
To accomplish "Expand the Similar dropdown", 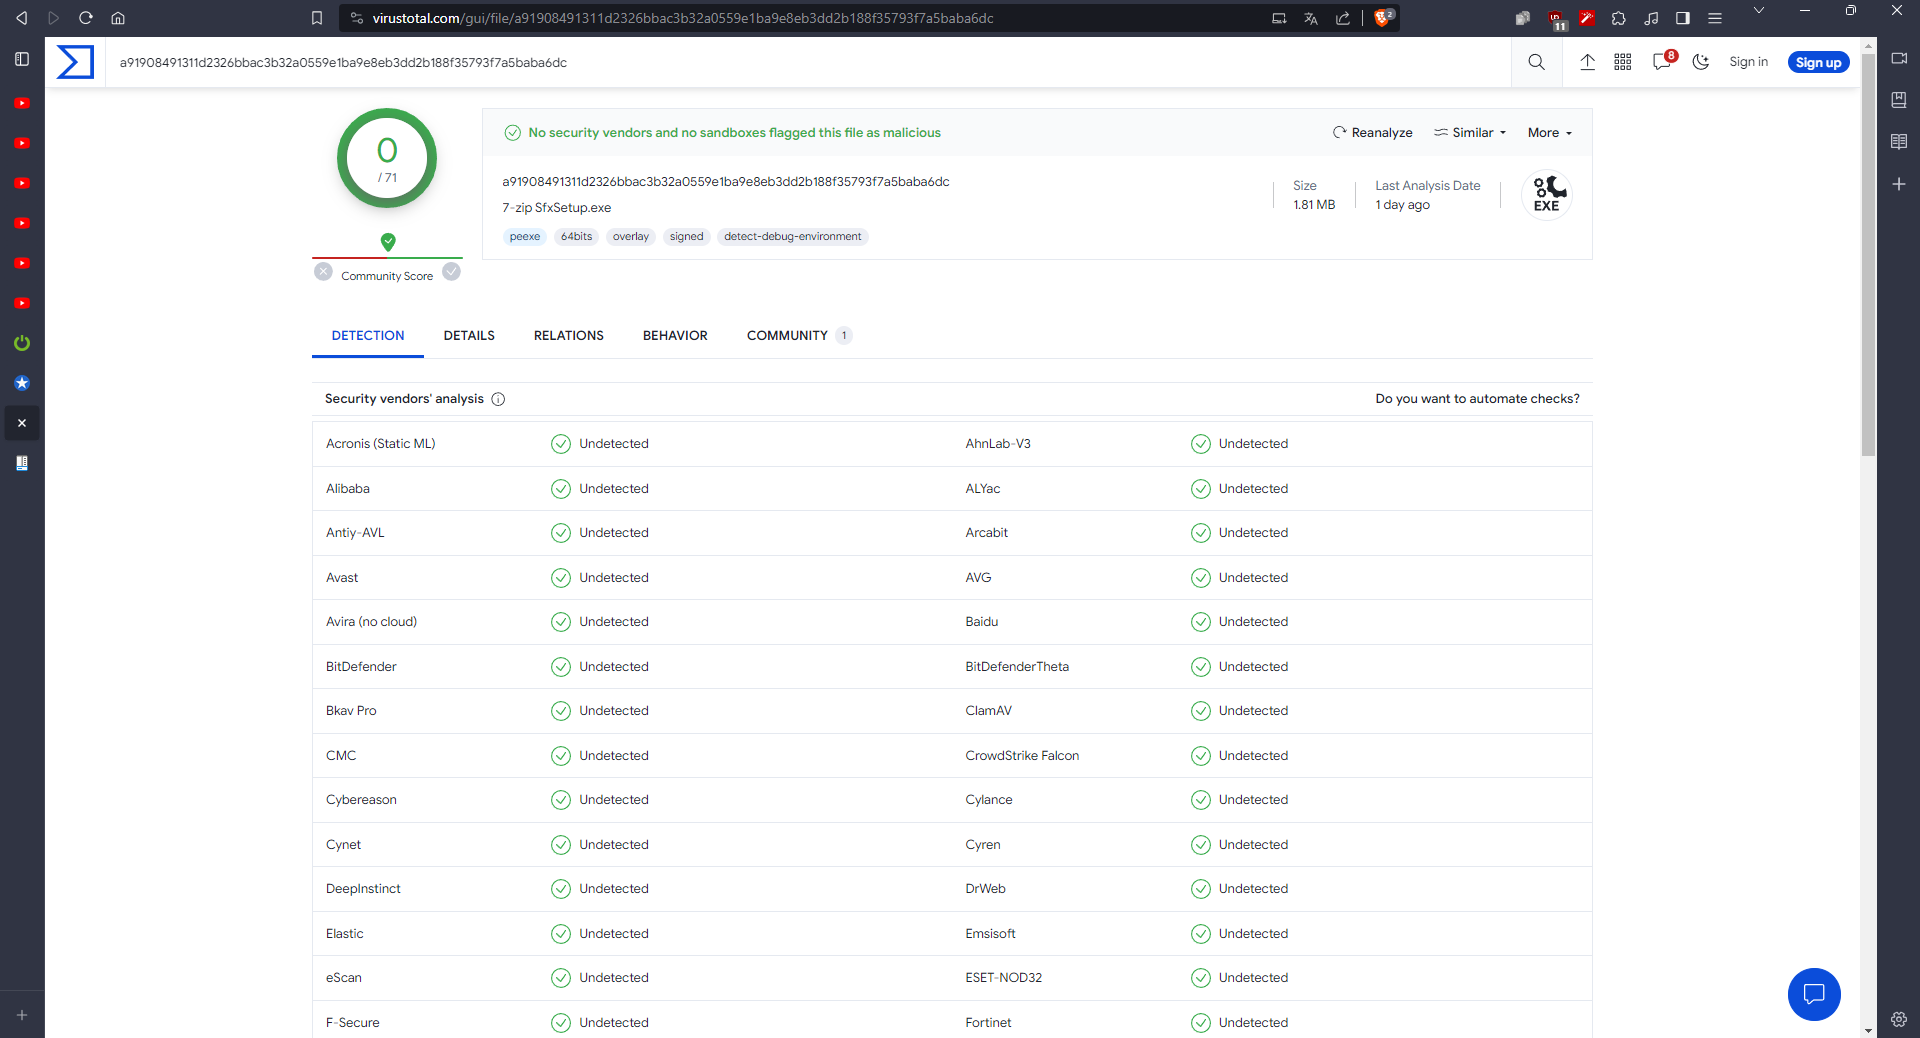I will (1470, 132).
